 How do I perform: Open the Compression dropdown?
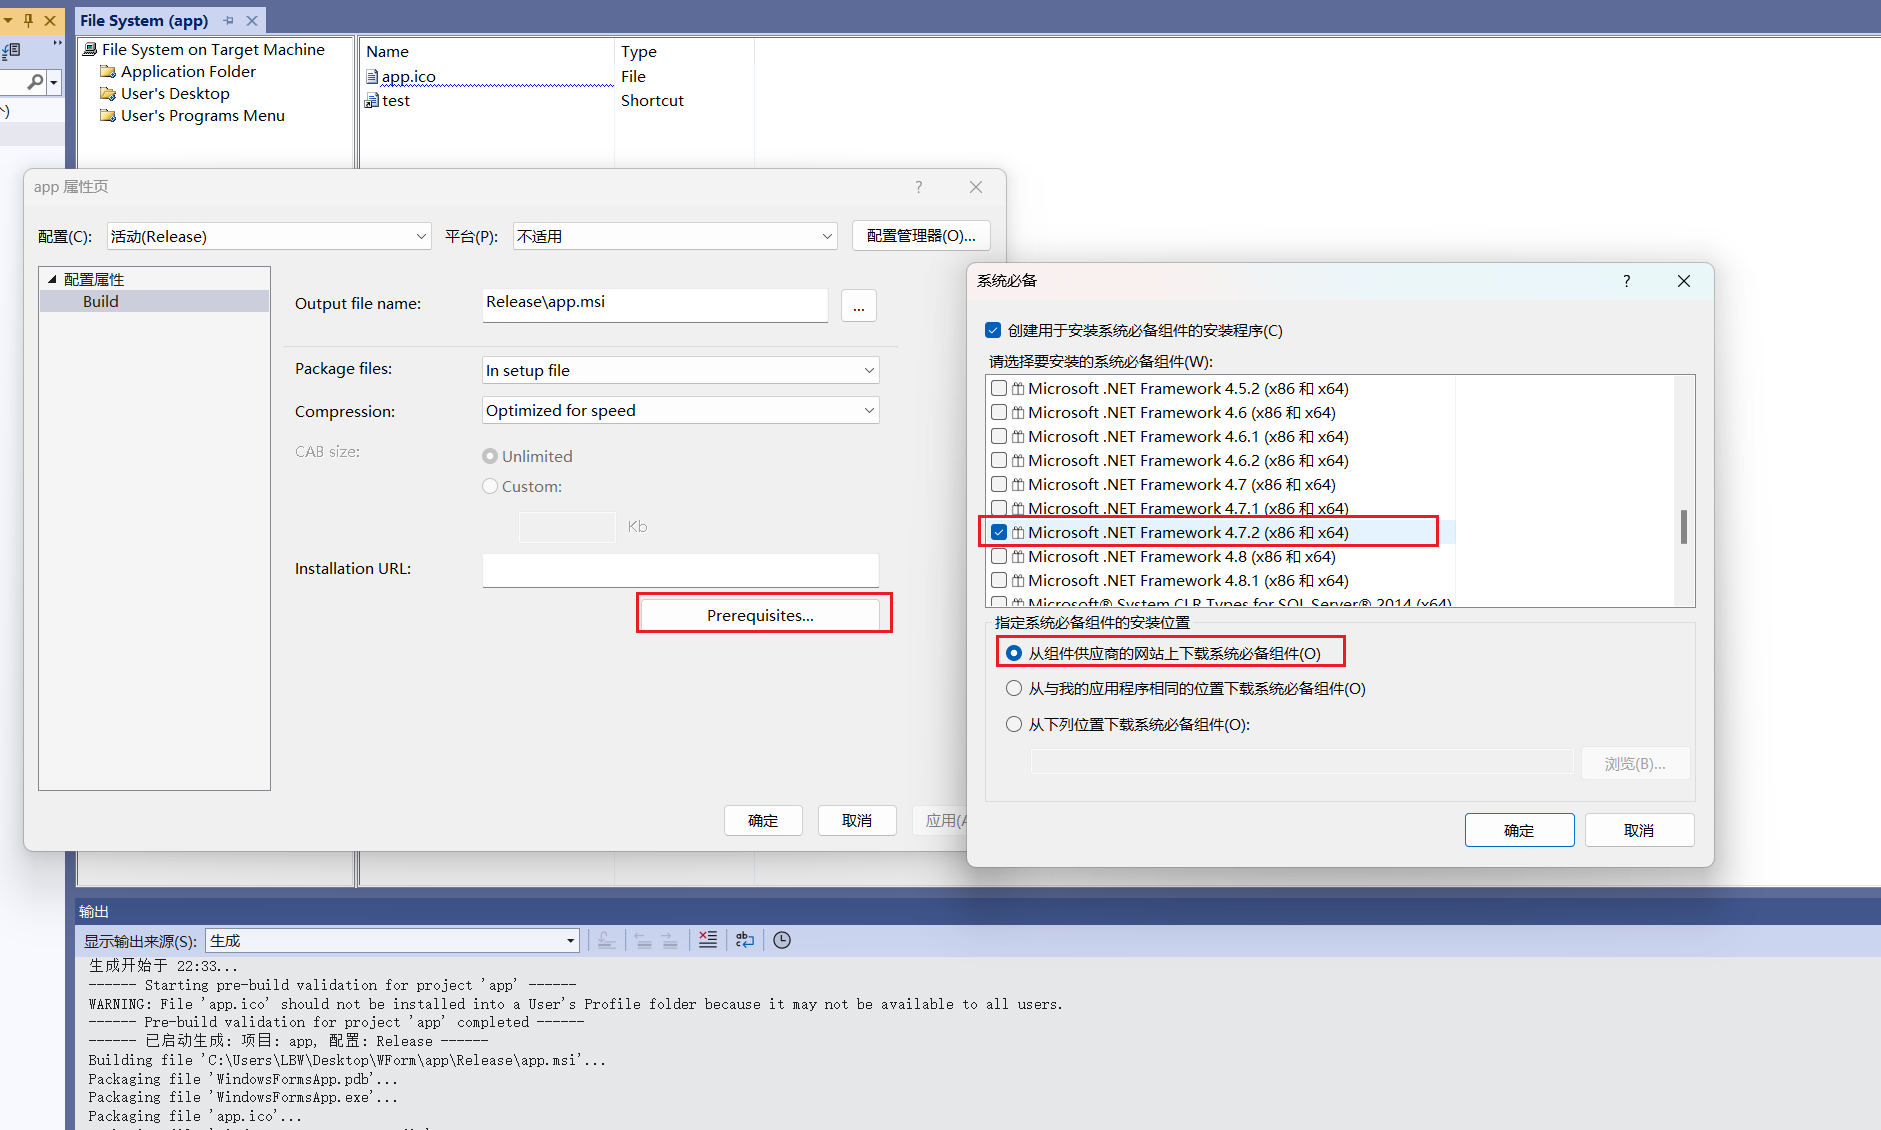681,410
